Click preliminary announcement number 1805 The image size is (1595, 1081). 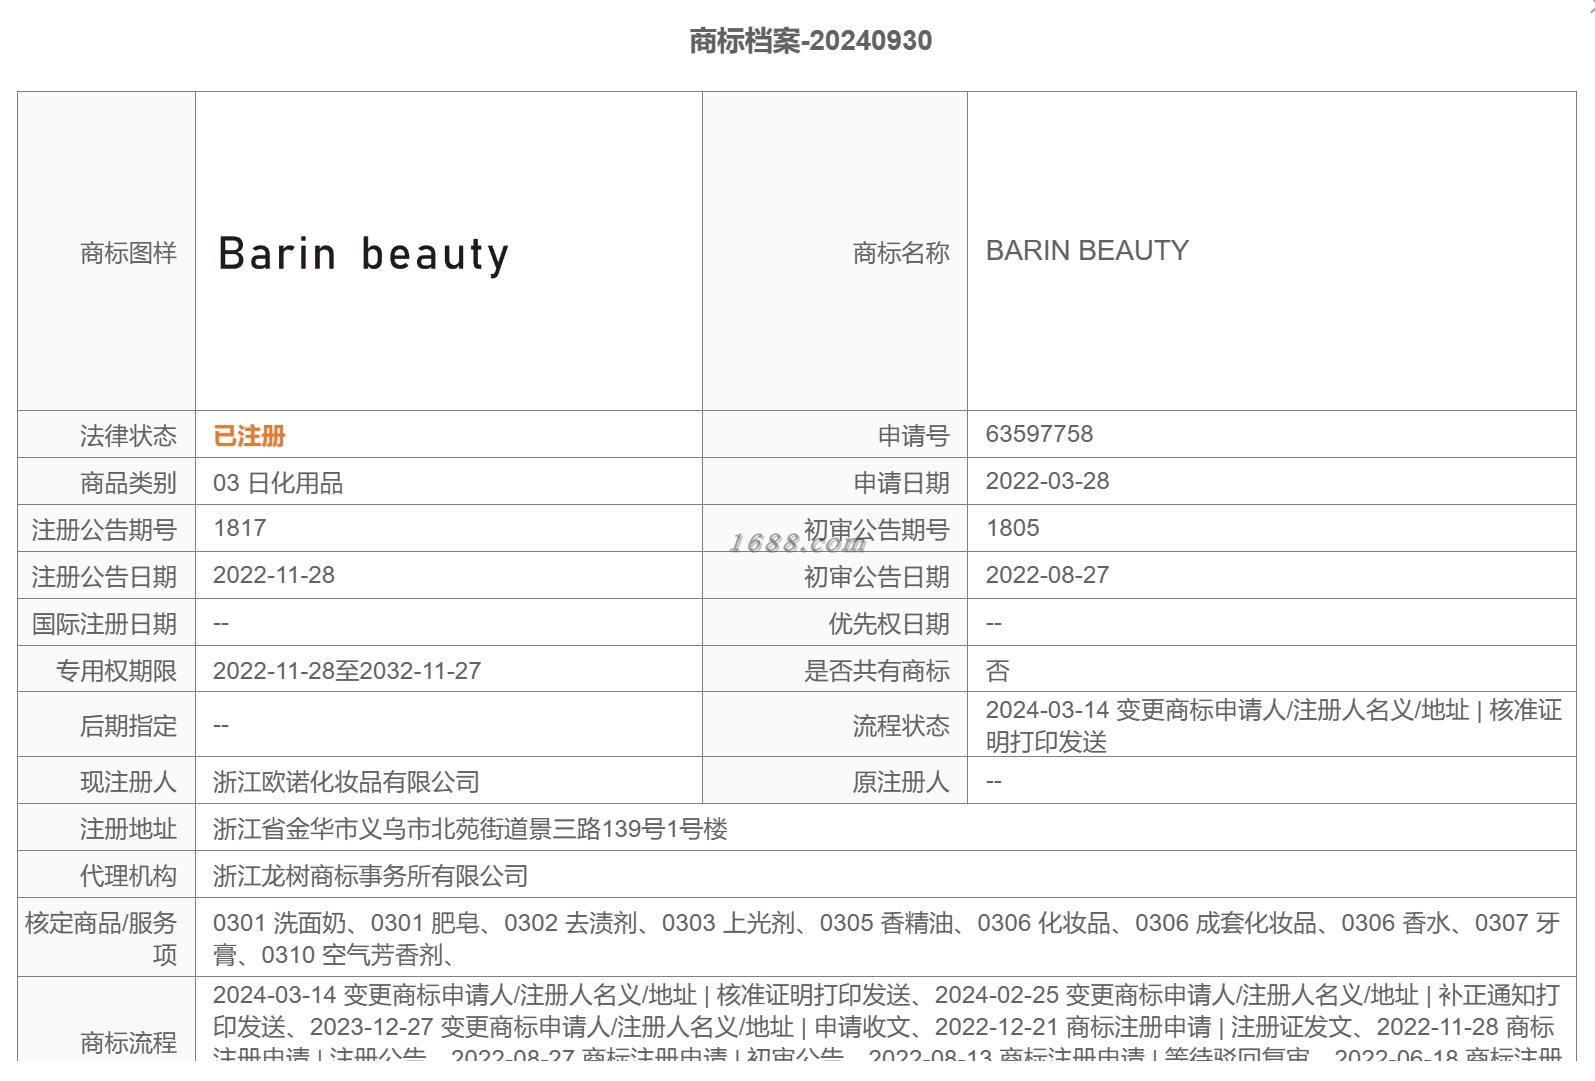point(1012,528)
